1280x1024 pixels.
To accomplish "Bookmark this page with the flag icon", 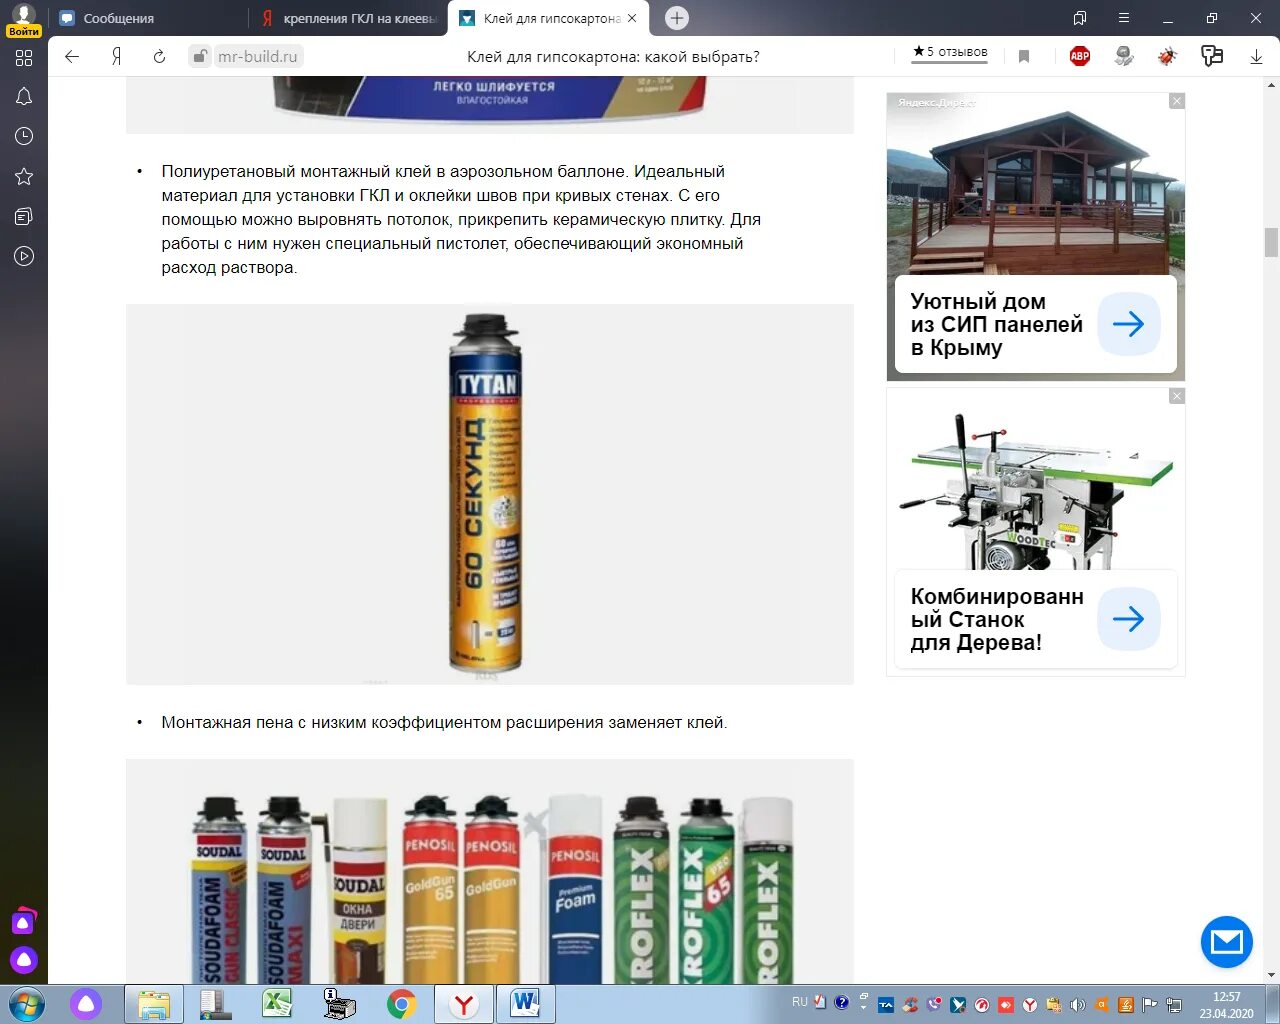I will 1024,56.
